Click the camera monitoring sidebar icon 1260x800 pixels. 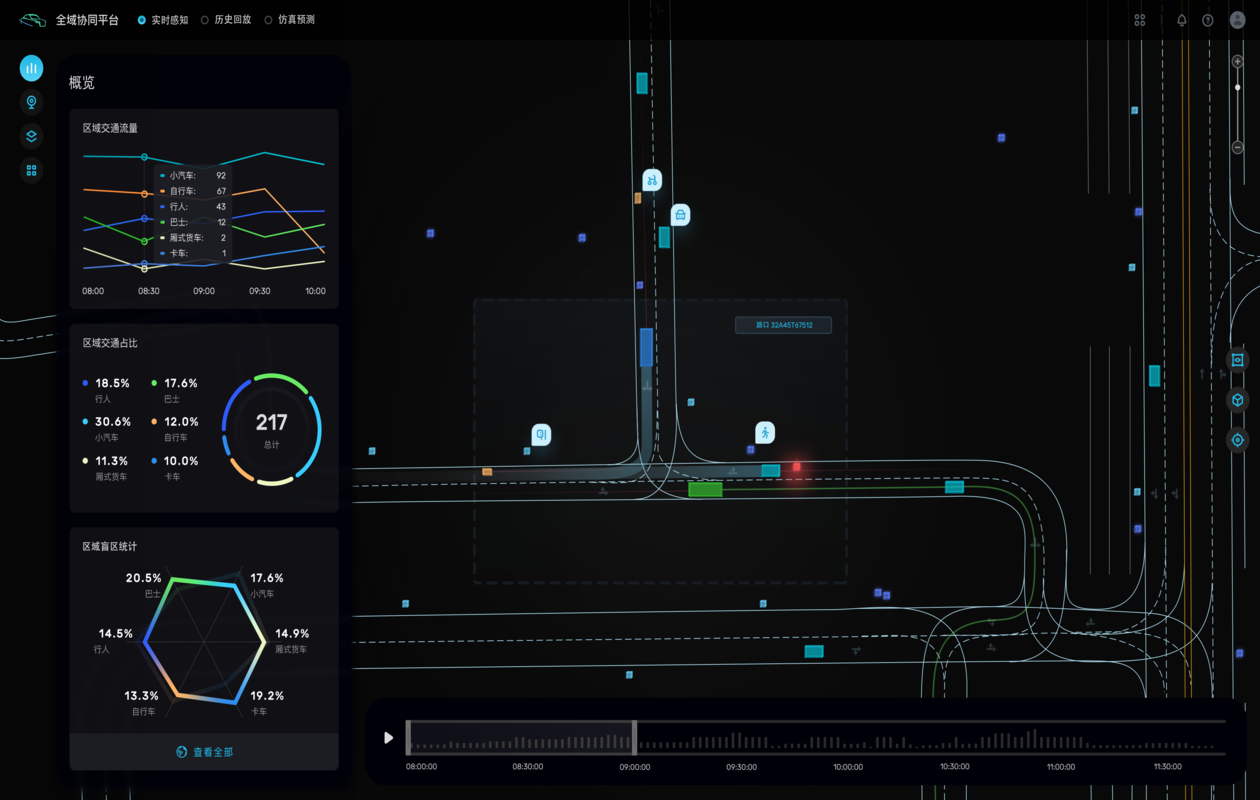[31, 102]
